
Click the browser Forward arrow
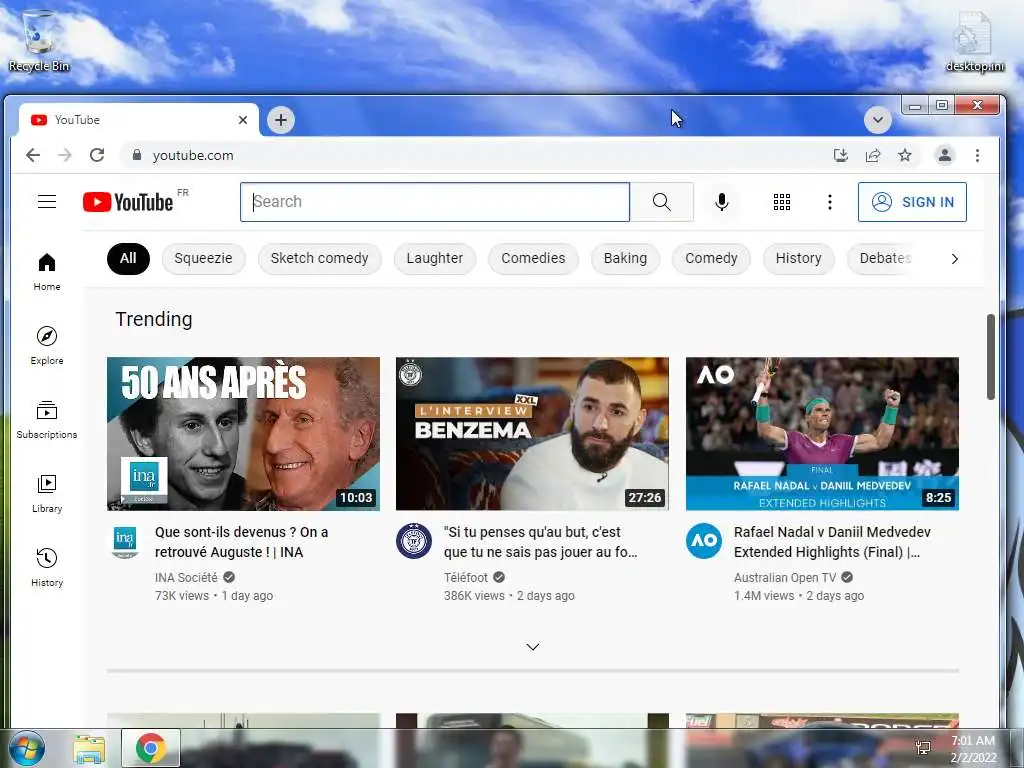pyautogui.click(x=65, y=155)
